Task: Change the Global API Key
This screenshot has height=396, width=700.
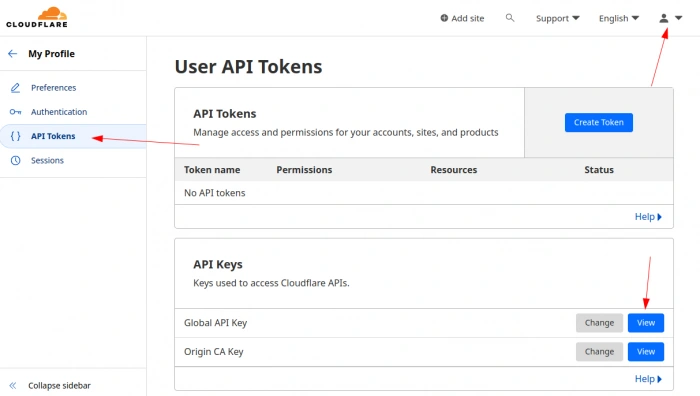Action: [x=599, y=323]
